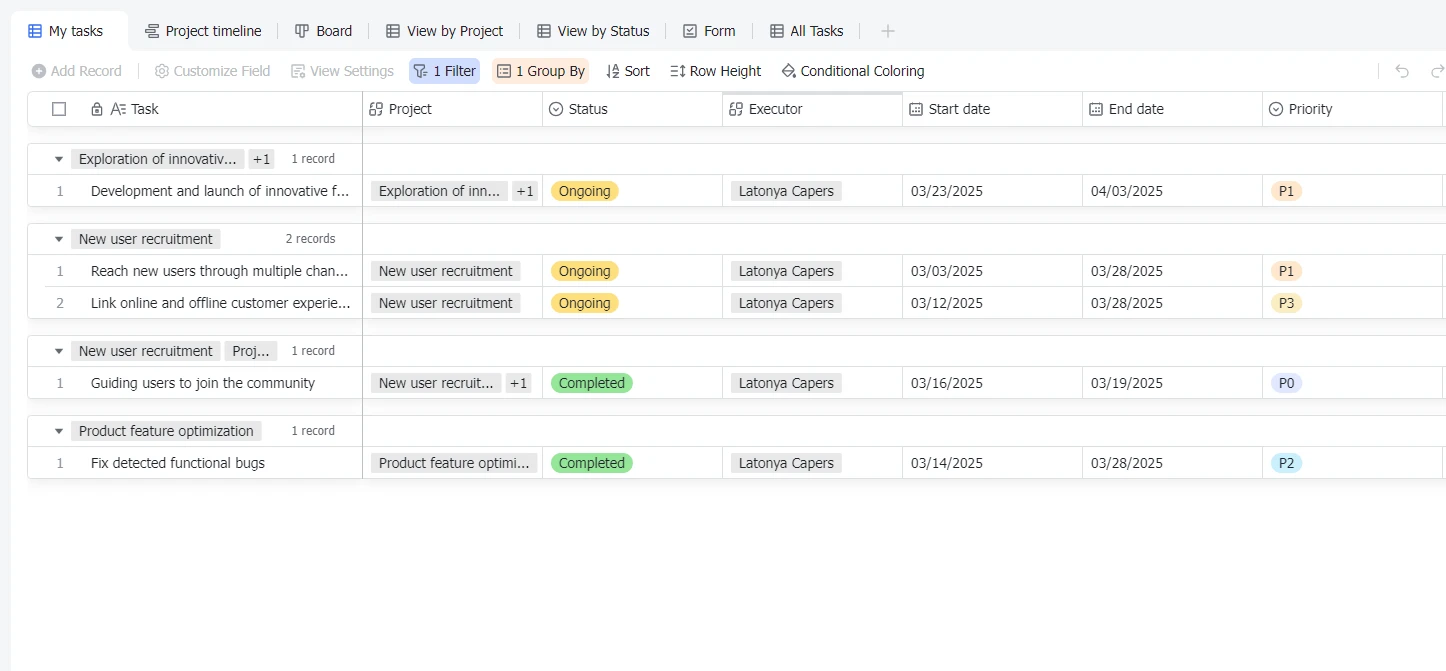Click the form icon beside Form tab
This screenshot has width=1446, height=671.
pos(690,31)
